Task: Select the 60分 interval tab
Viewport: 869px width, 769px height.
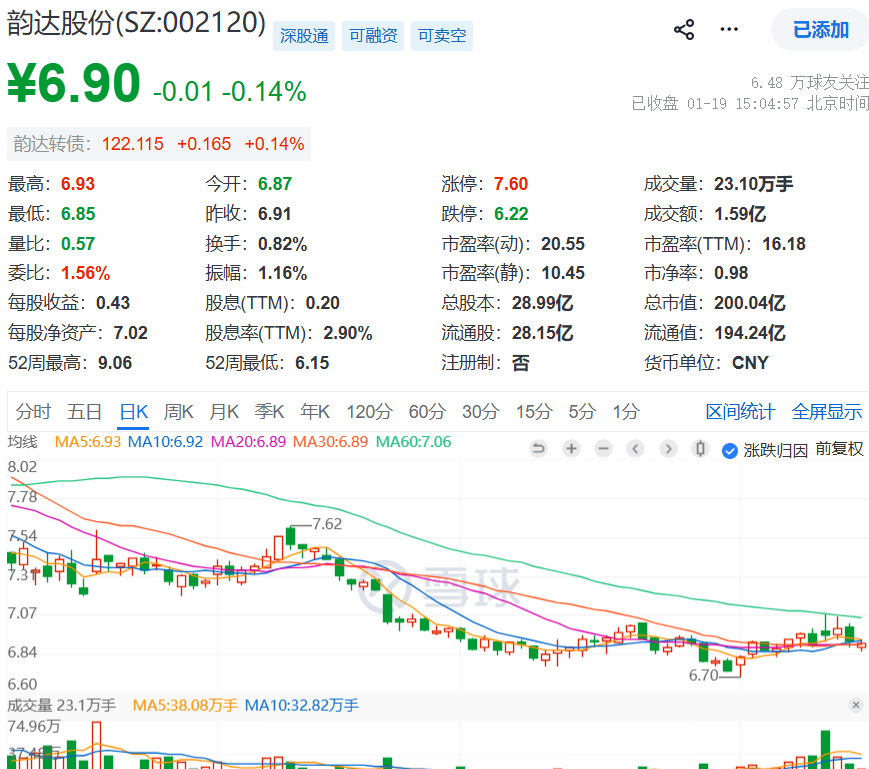Action: [x=427, y=412]
